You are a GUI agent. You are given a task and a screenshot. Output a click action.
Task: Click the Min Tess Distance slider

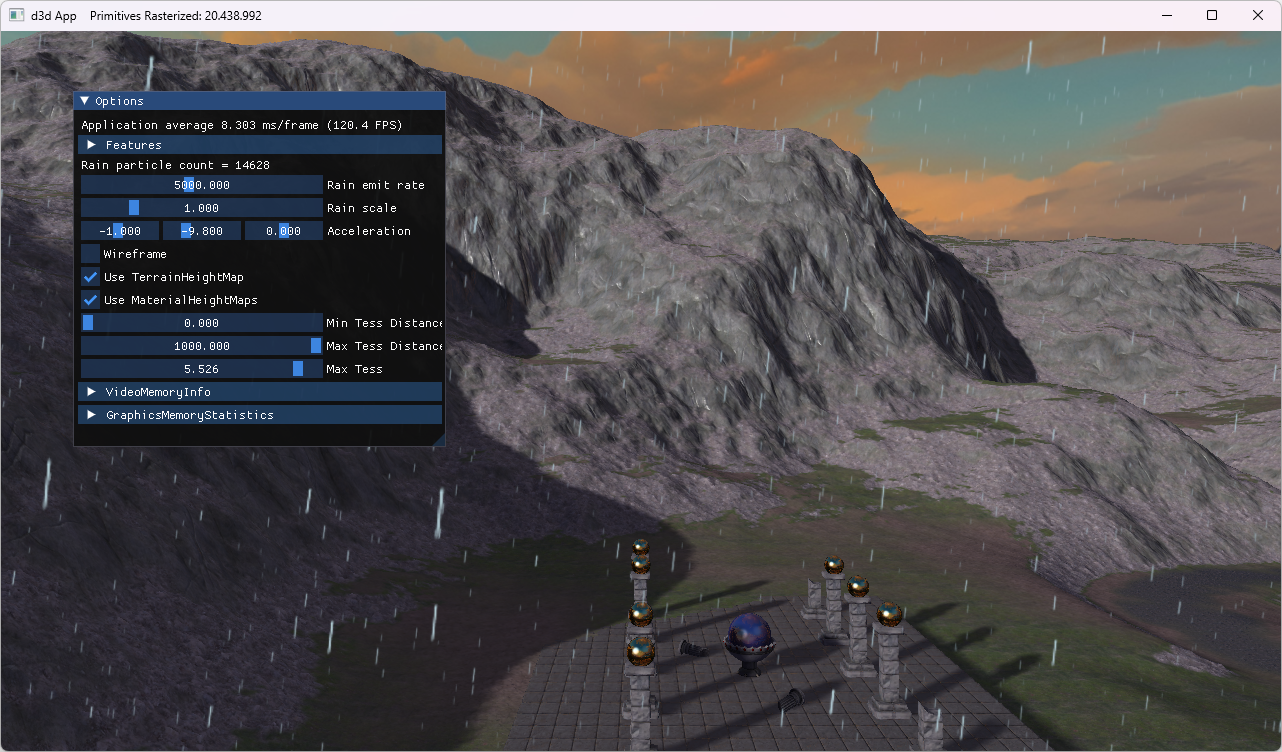click(x=200, y=322)
